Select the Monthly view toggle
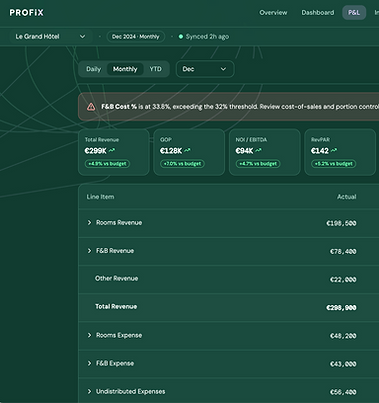Image resolution: width=379 pixels, height=403 pixels. 125,69
